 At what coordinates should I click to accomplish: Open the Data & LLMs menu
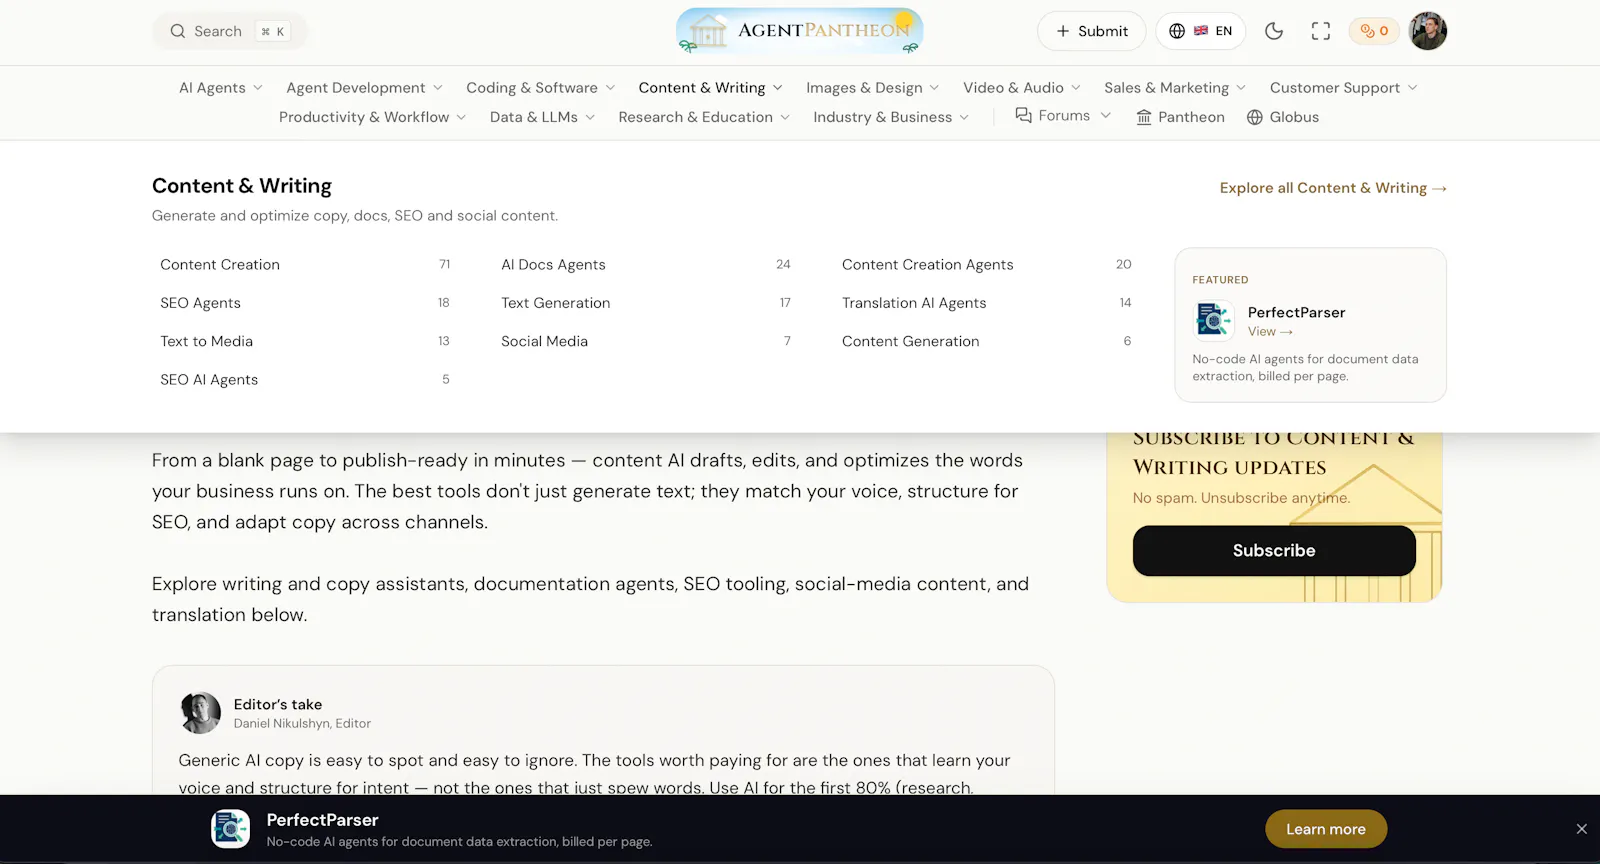542,117
